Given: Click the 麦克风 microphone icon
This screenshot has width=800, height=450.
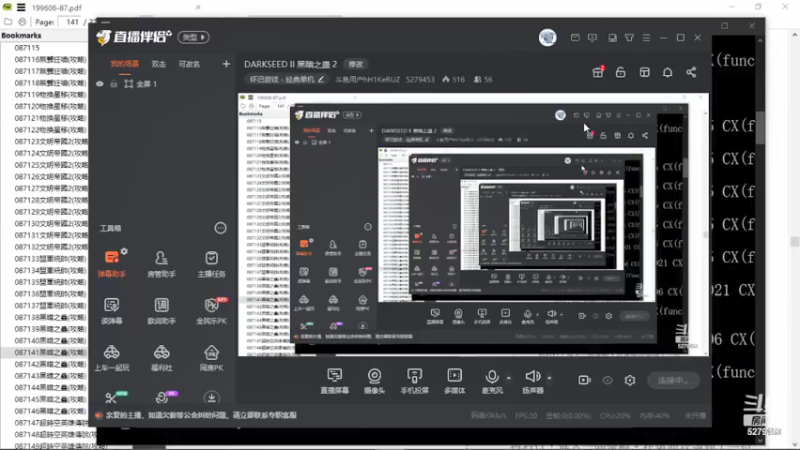Looking at the screenshot, I should pos(492,381).
